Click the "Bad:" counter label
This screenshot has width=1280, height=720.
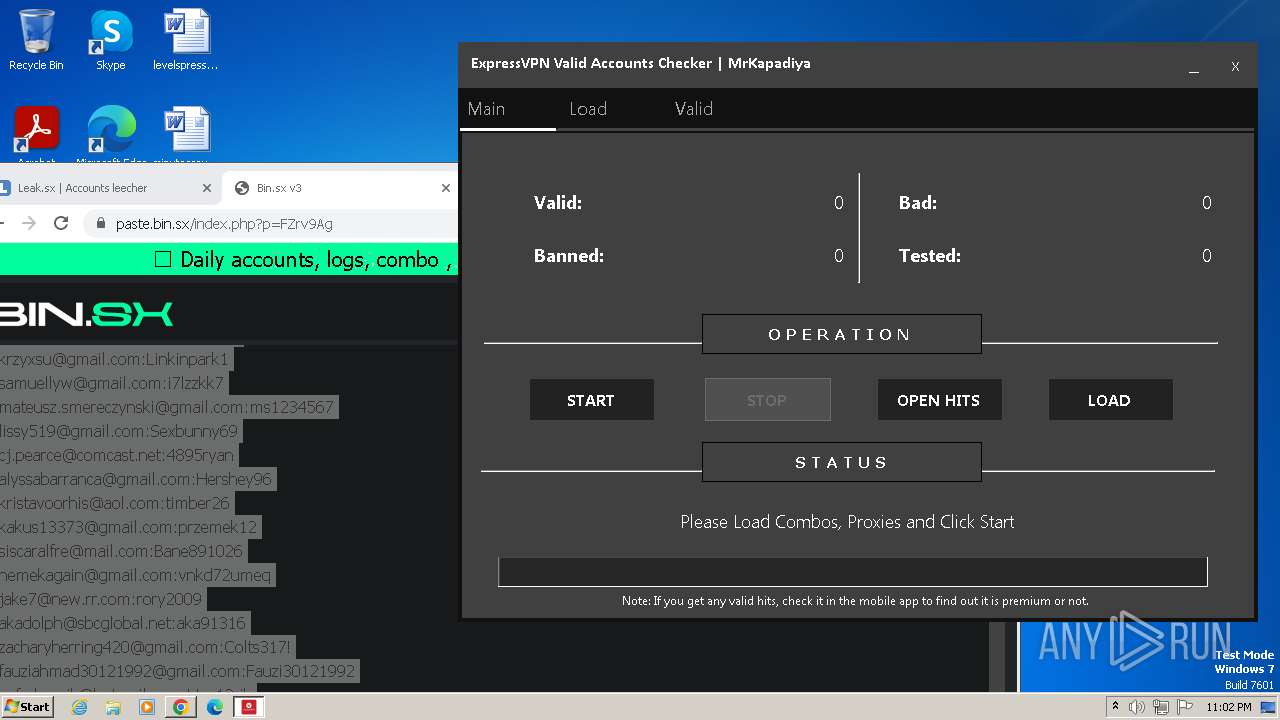[918, 203]
